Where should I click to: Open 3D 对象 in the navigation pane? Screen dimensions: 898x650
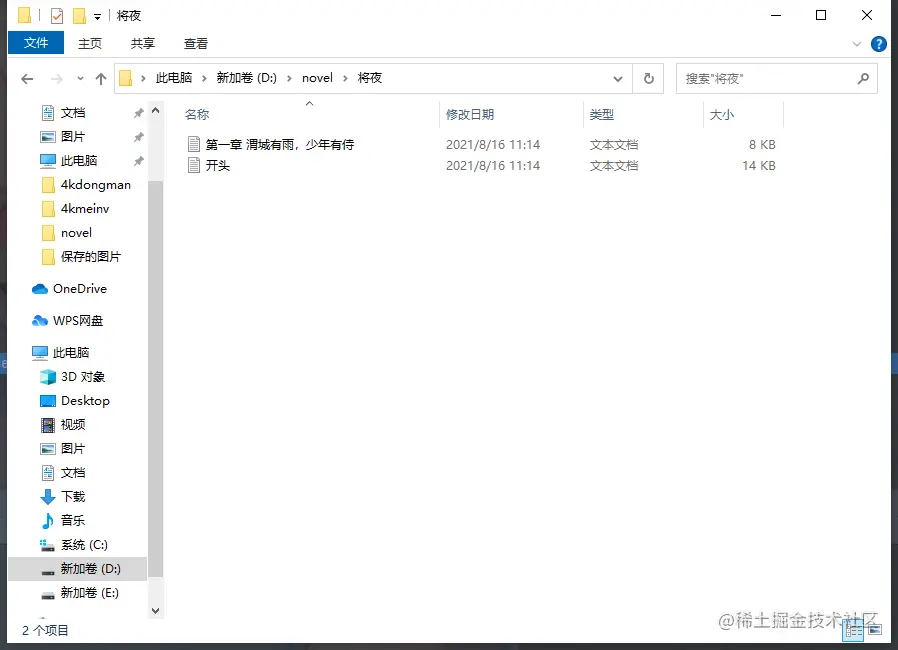click(x=83, y=377)
